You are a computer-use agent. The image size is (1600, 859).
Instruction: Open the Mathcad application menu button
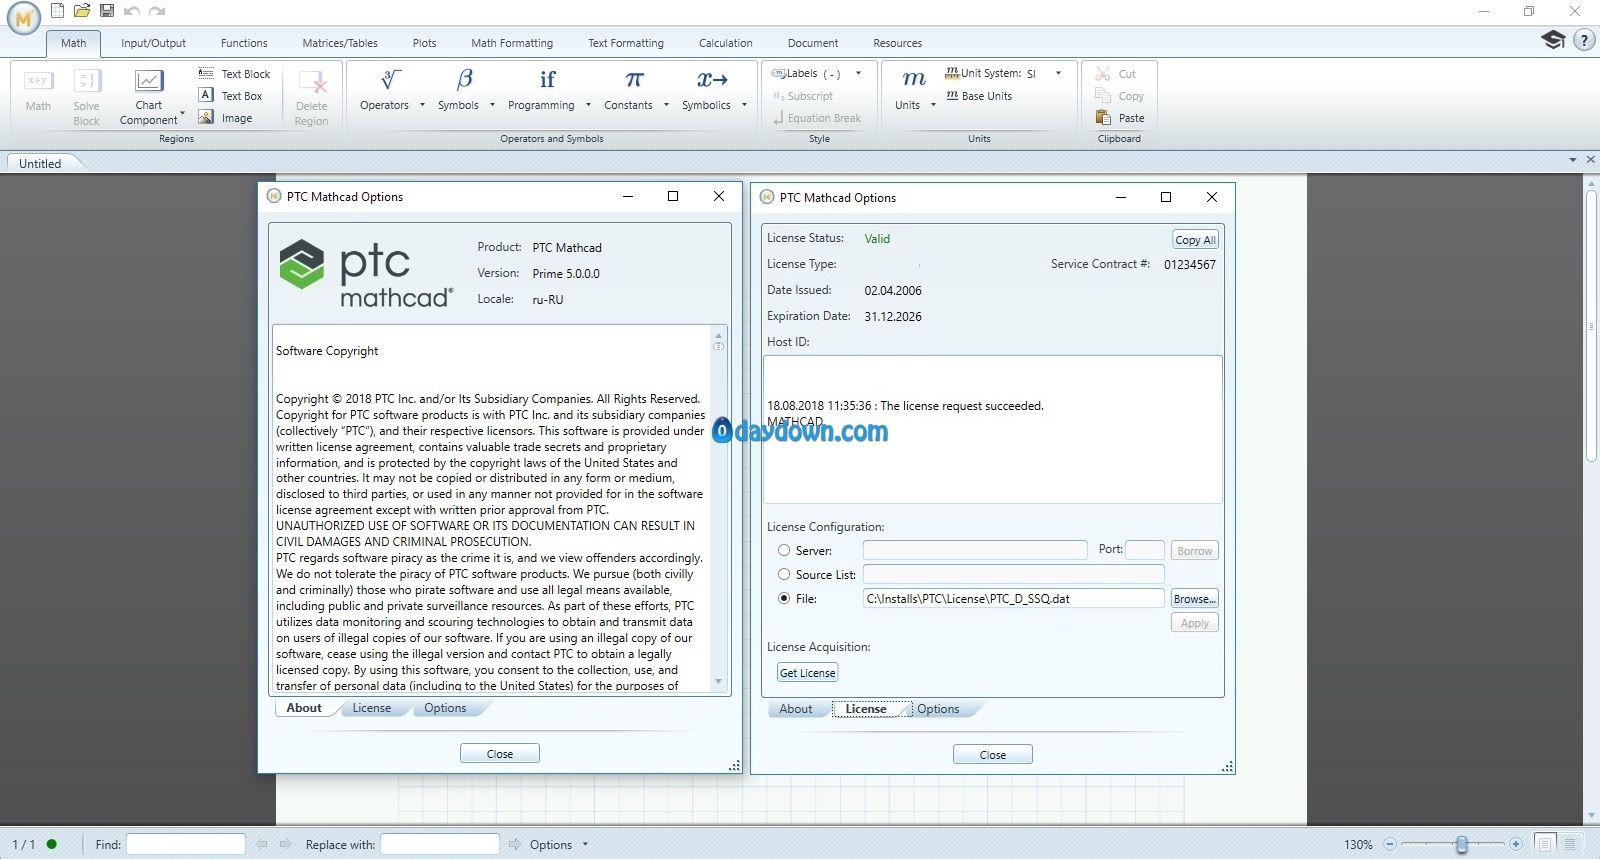[x=23, y=18]
